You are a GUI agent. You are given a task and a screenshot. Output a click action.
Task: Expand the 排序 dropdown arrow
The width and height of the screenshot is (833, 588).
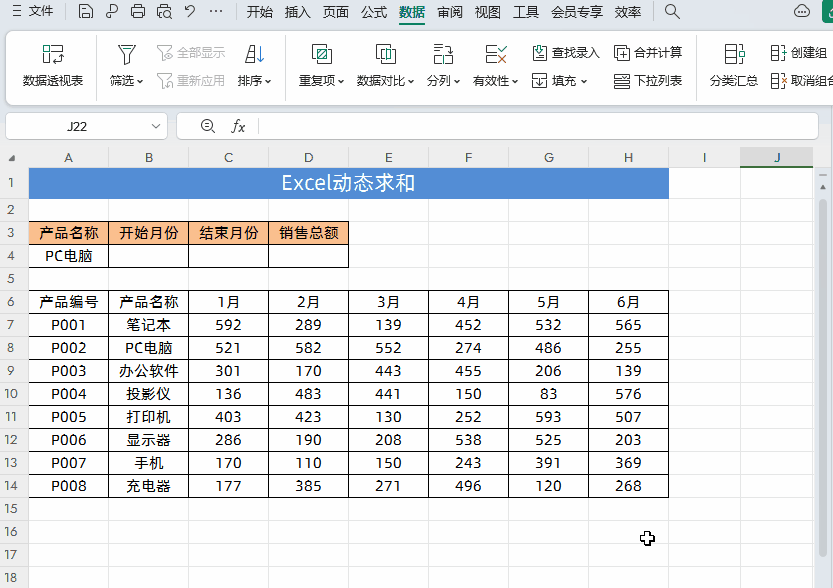(x=268, y=81)
